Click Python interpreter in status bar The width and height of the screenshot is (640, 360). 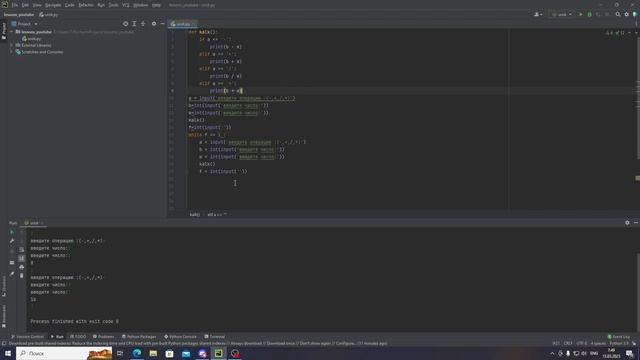[619, 344]
